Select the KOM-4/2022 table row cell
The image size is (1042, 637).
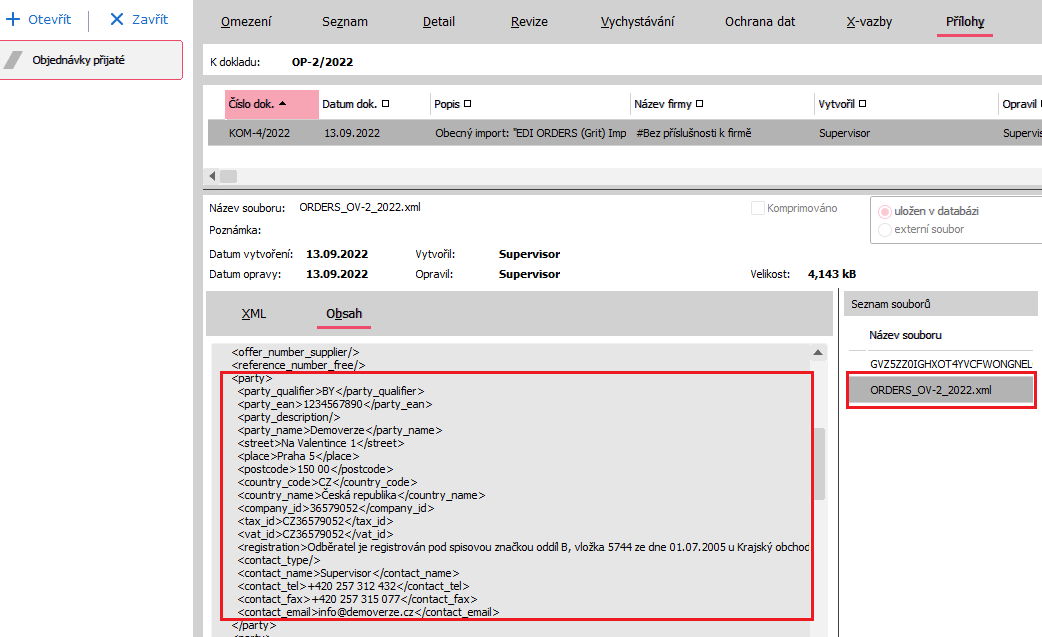coord(259,133)
